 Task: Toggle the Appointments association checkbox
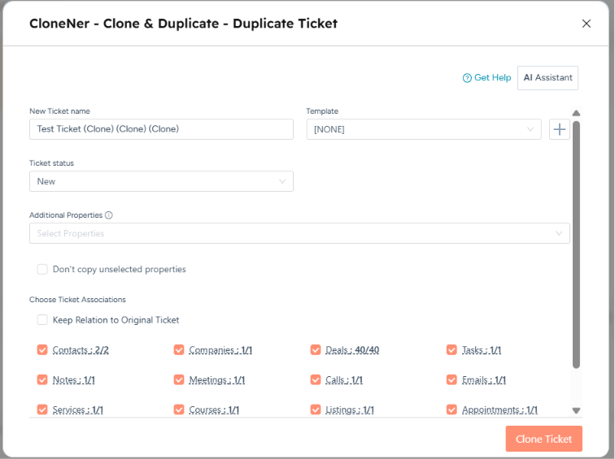point(451,410)
